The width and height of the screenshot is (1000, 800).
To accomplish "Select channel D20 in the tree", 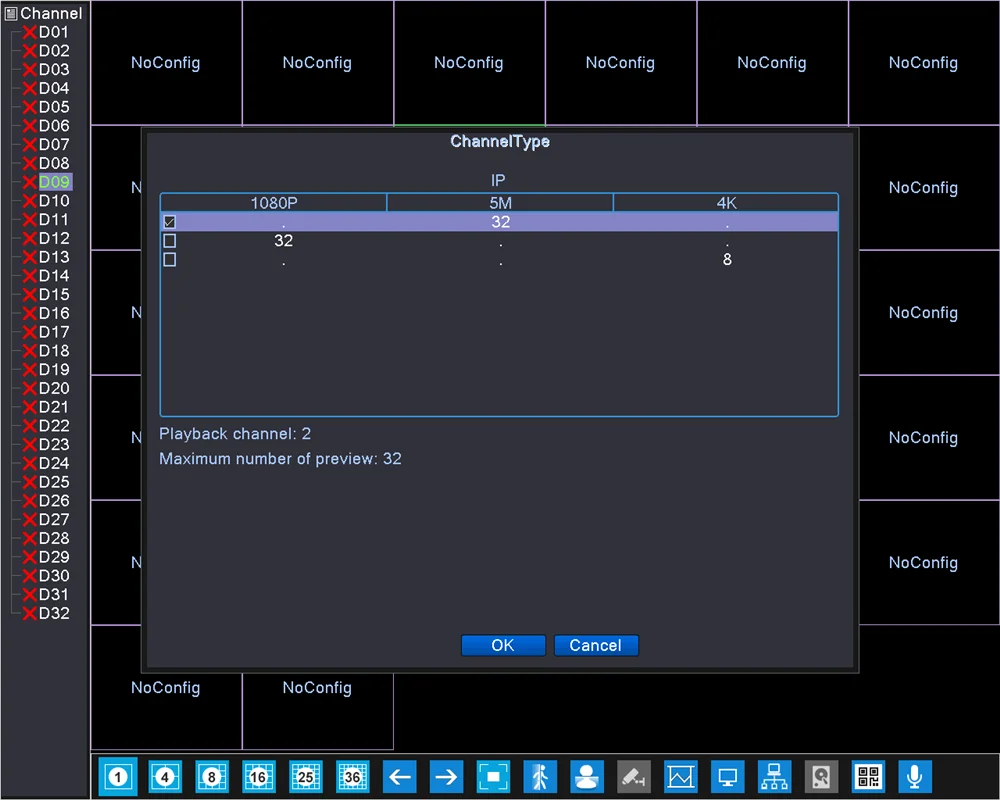I will (54, 388).
